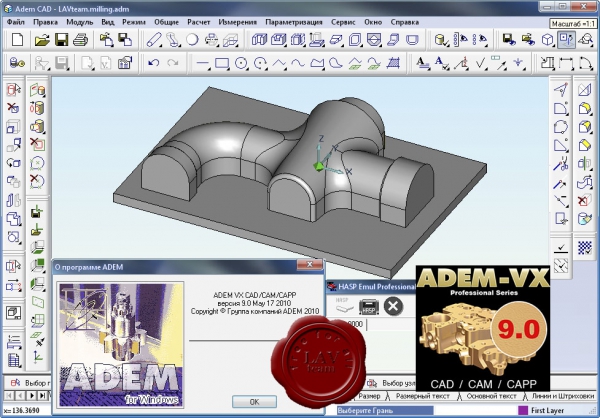The image size is (600, 418).
Task: Expand the pencil ruler tool flyout in top toolbar
Action: 159,46
